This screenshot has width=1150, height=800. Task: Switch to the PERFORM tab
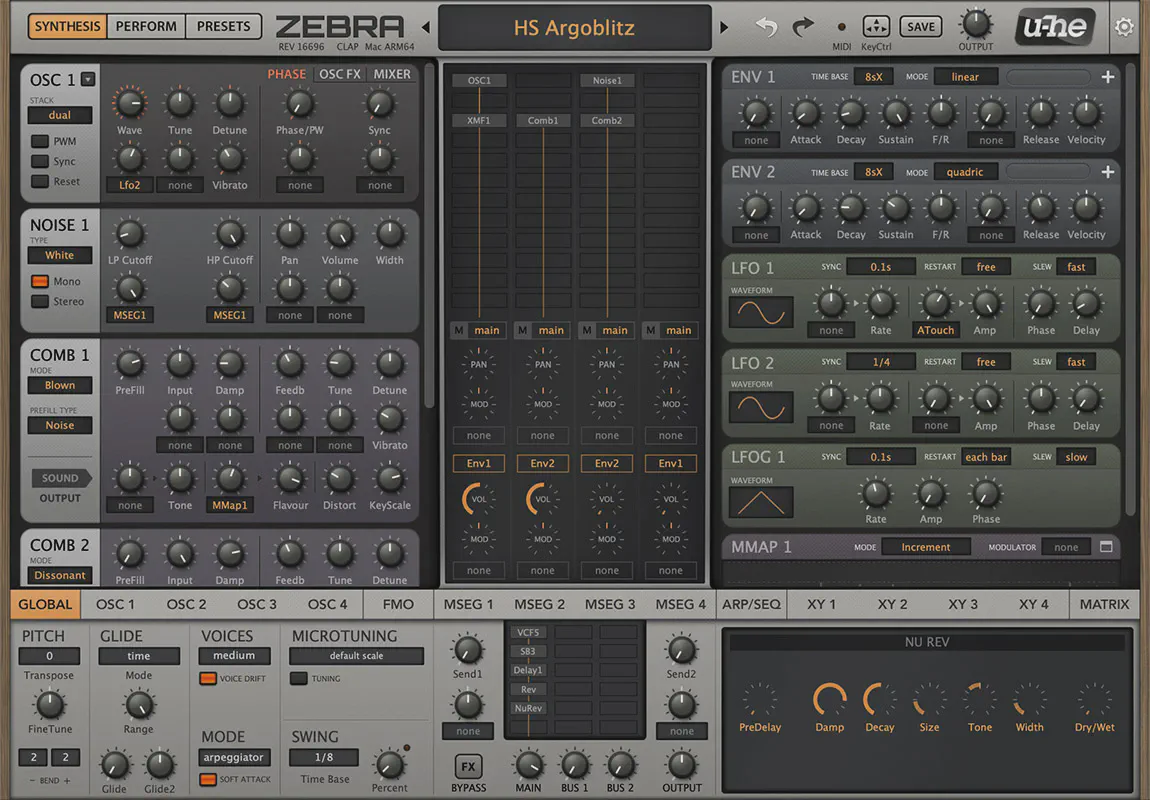146,26
